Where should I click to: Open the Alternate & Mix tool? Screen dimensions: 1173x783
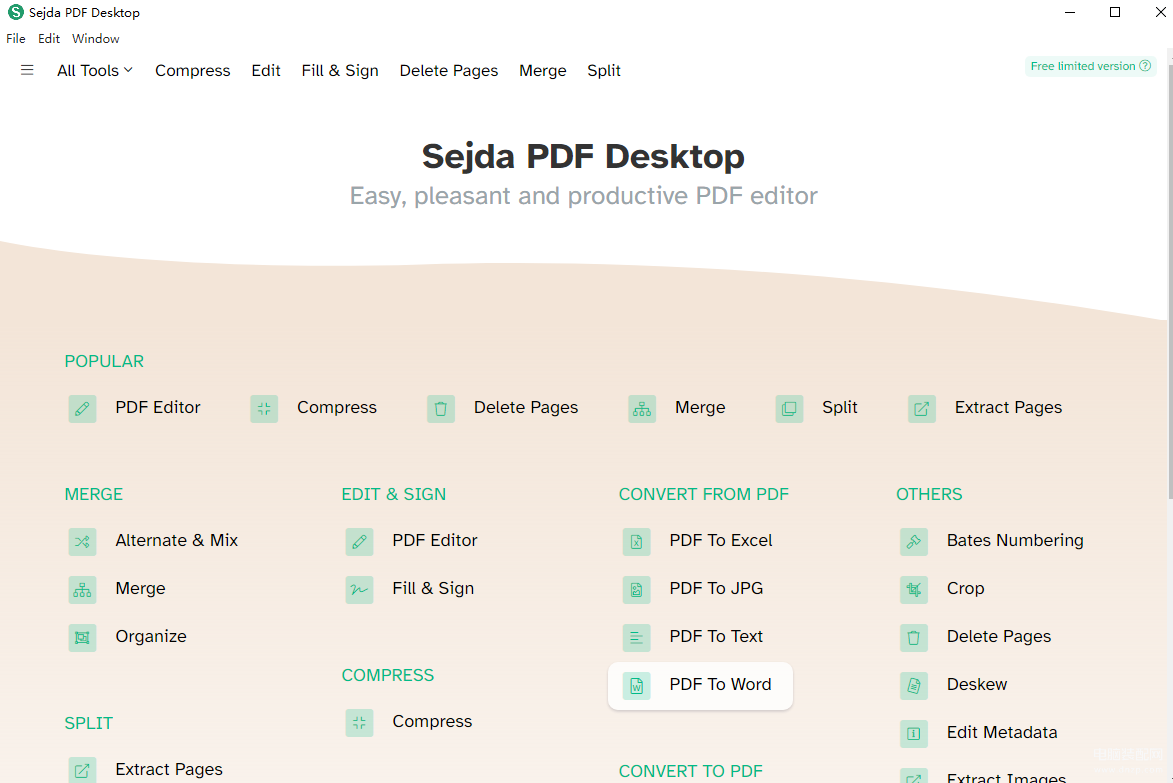click(177, 540)
